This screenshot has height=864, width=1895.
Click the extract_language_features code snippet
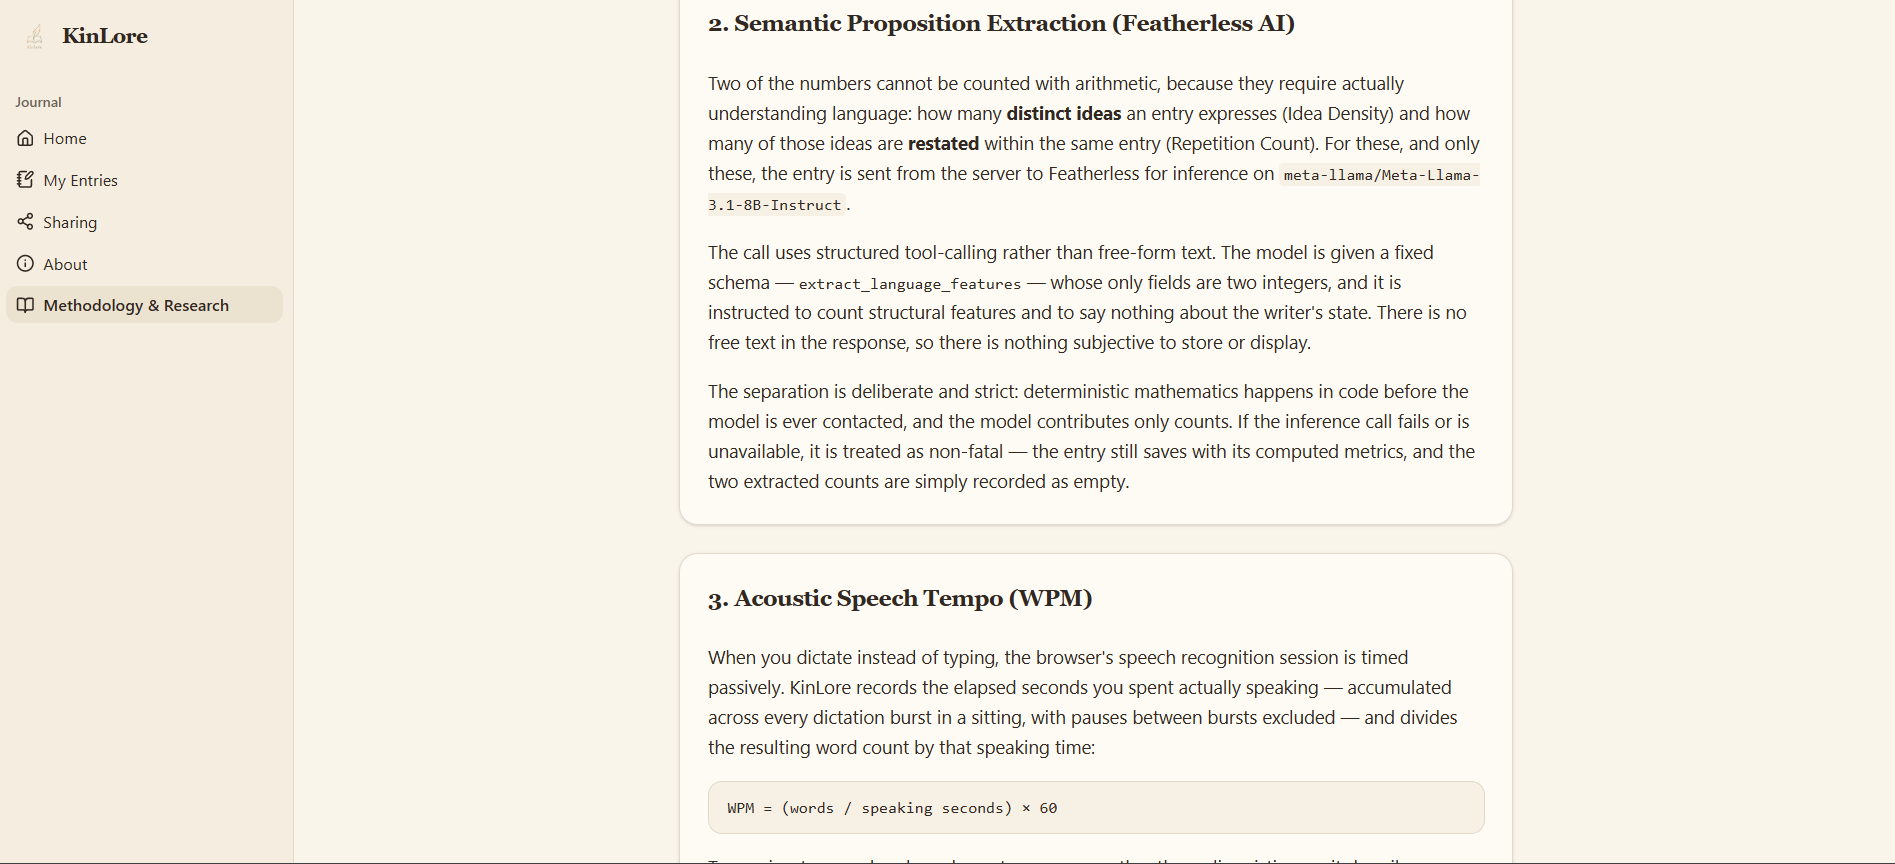click(910, 284)
